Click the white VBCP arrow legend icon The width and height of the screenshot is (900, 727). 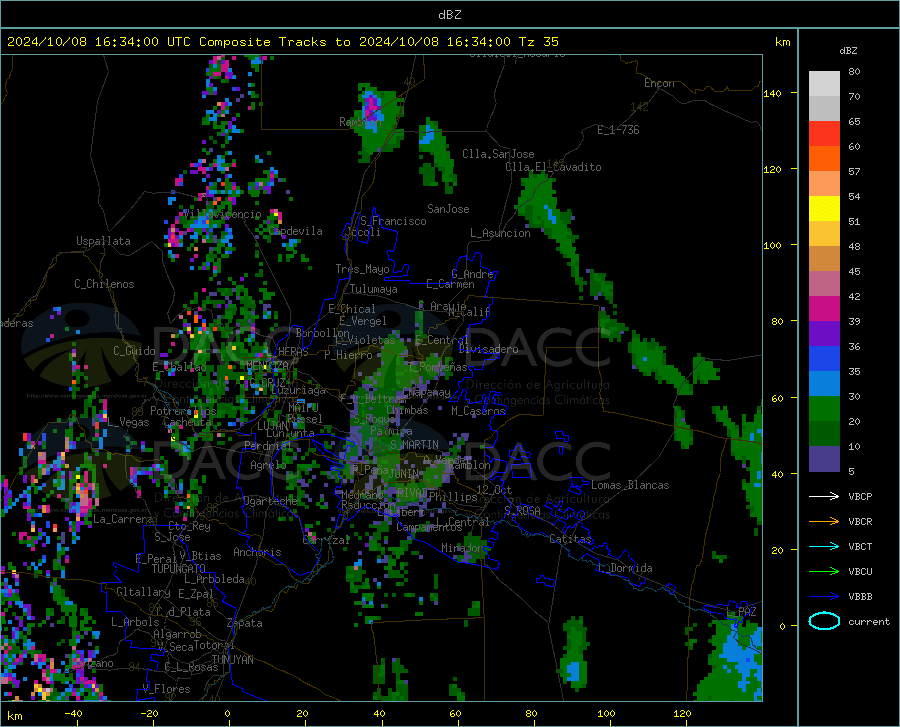click(x=824, y=496)
